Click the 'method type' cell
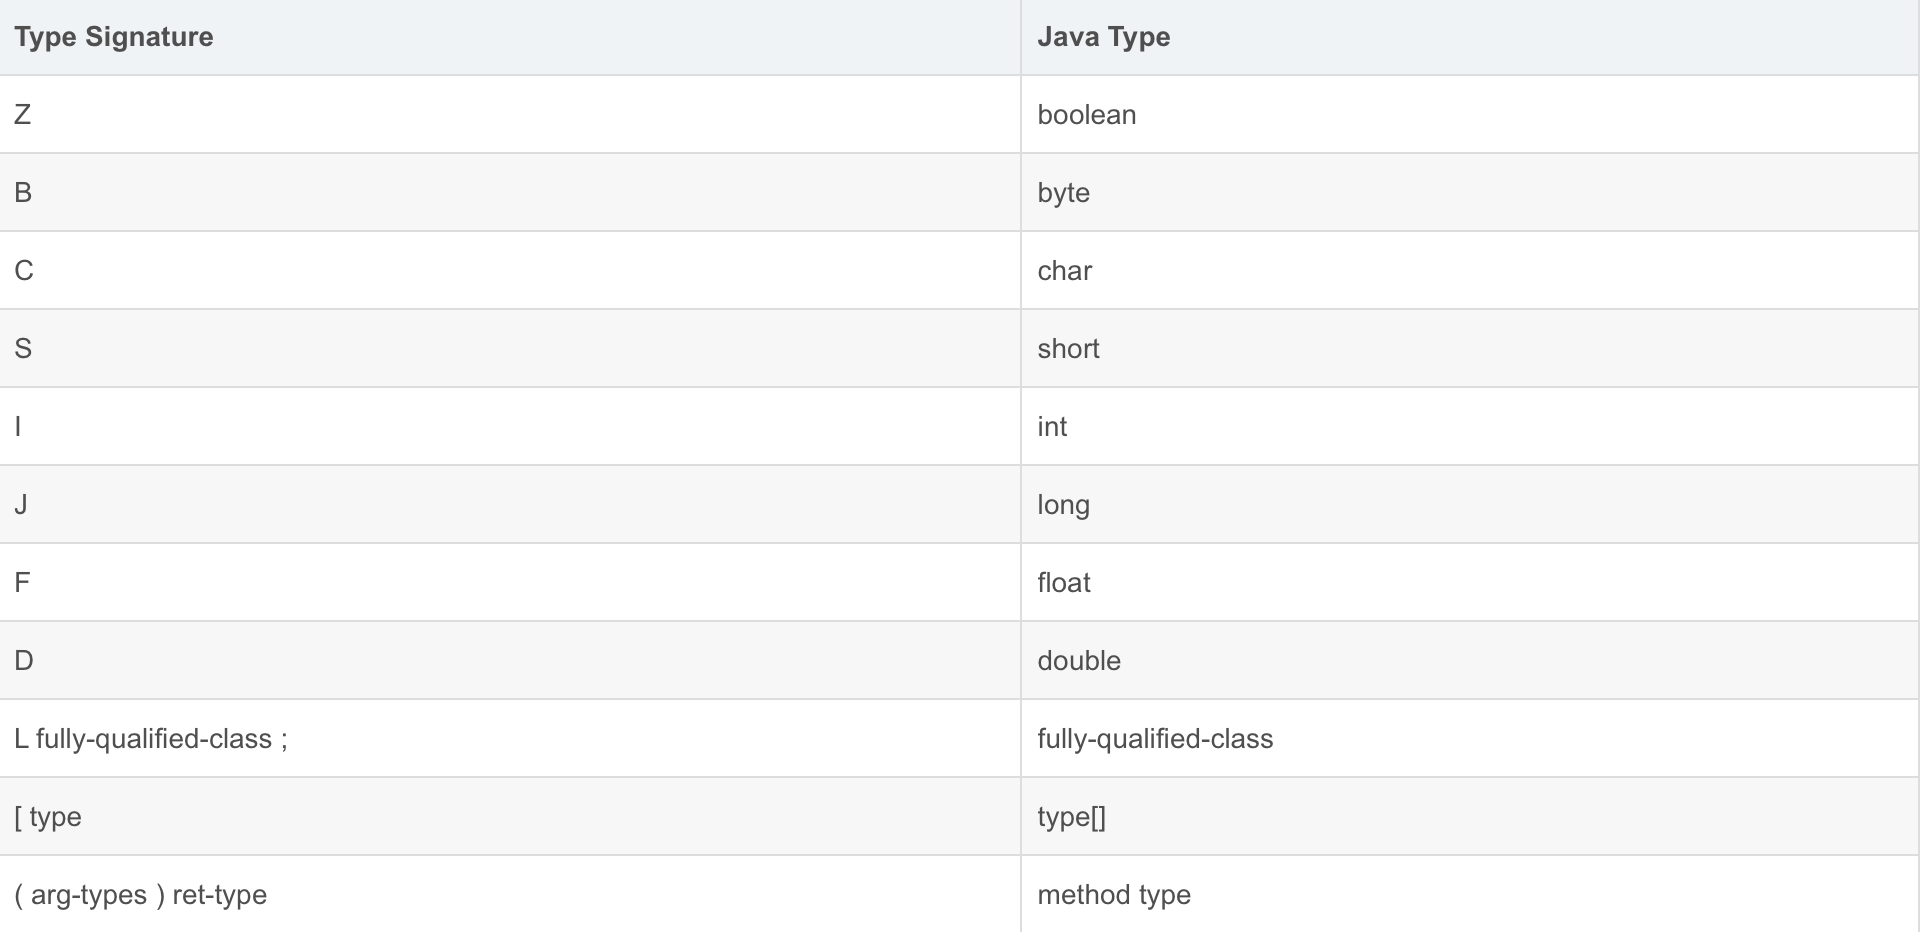Image resolution: width=1922 pixels, height=932 pixels. (x=1471, y=894)
